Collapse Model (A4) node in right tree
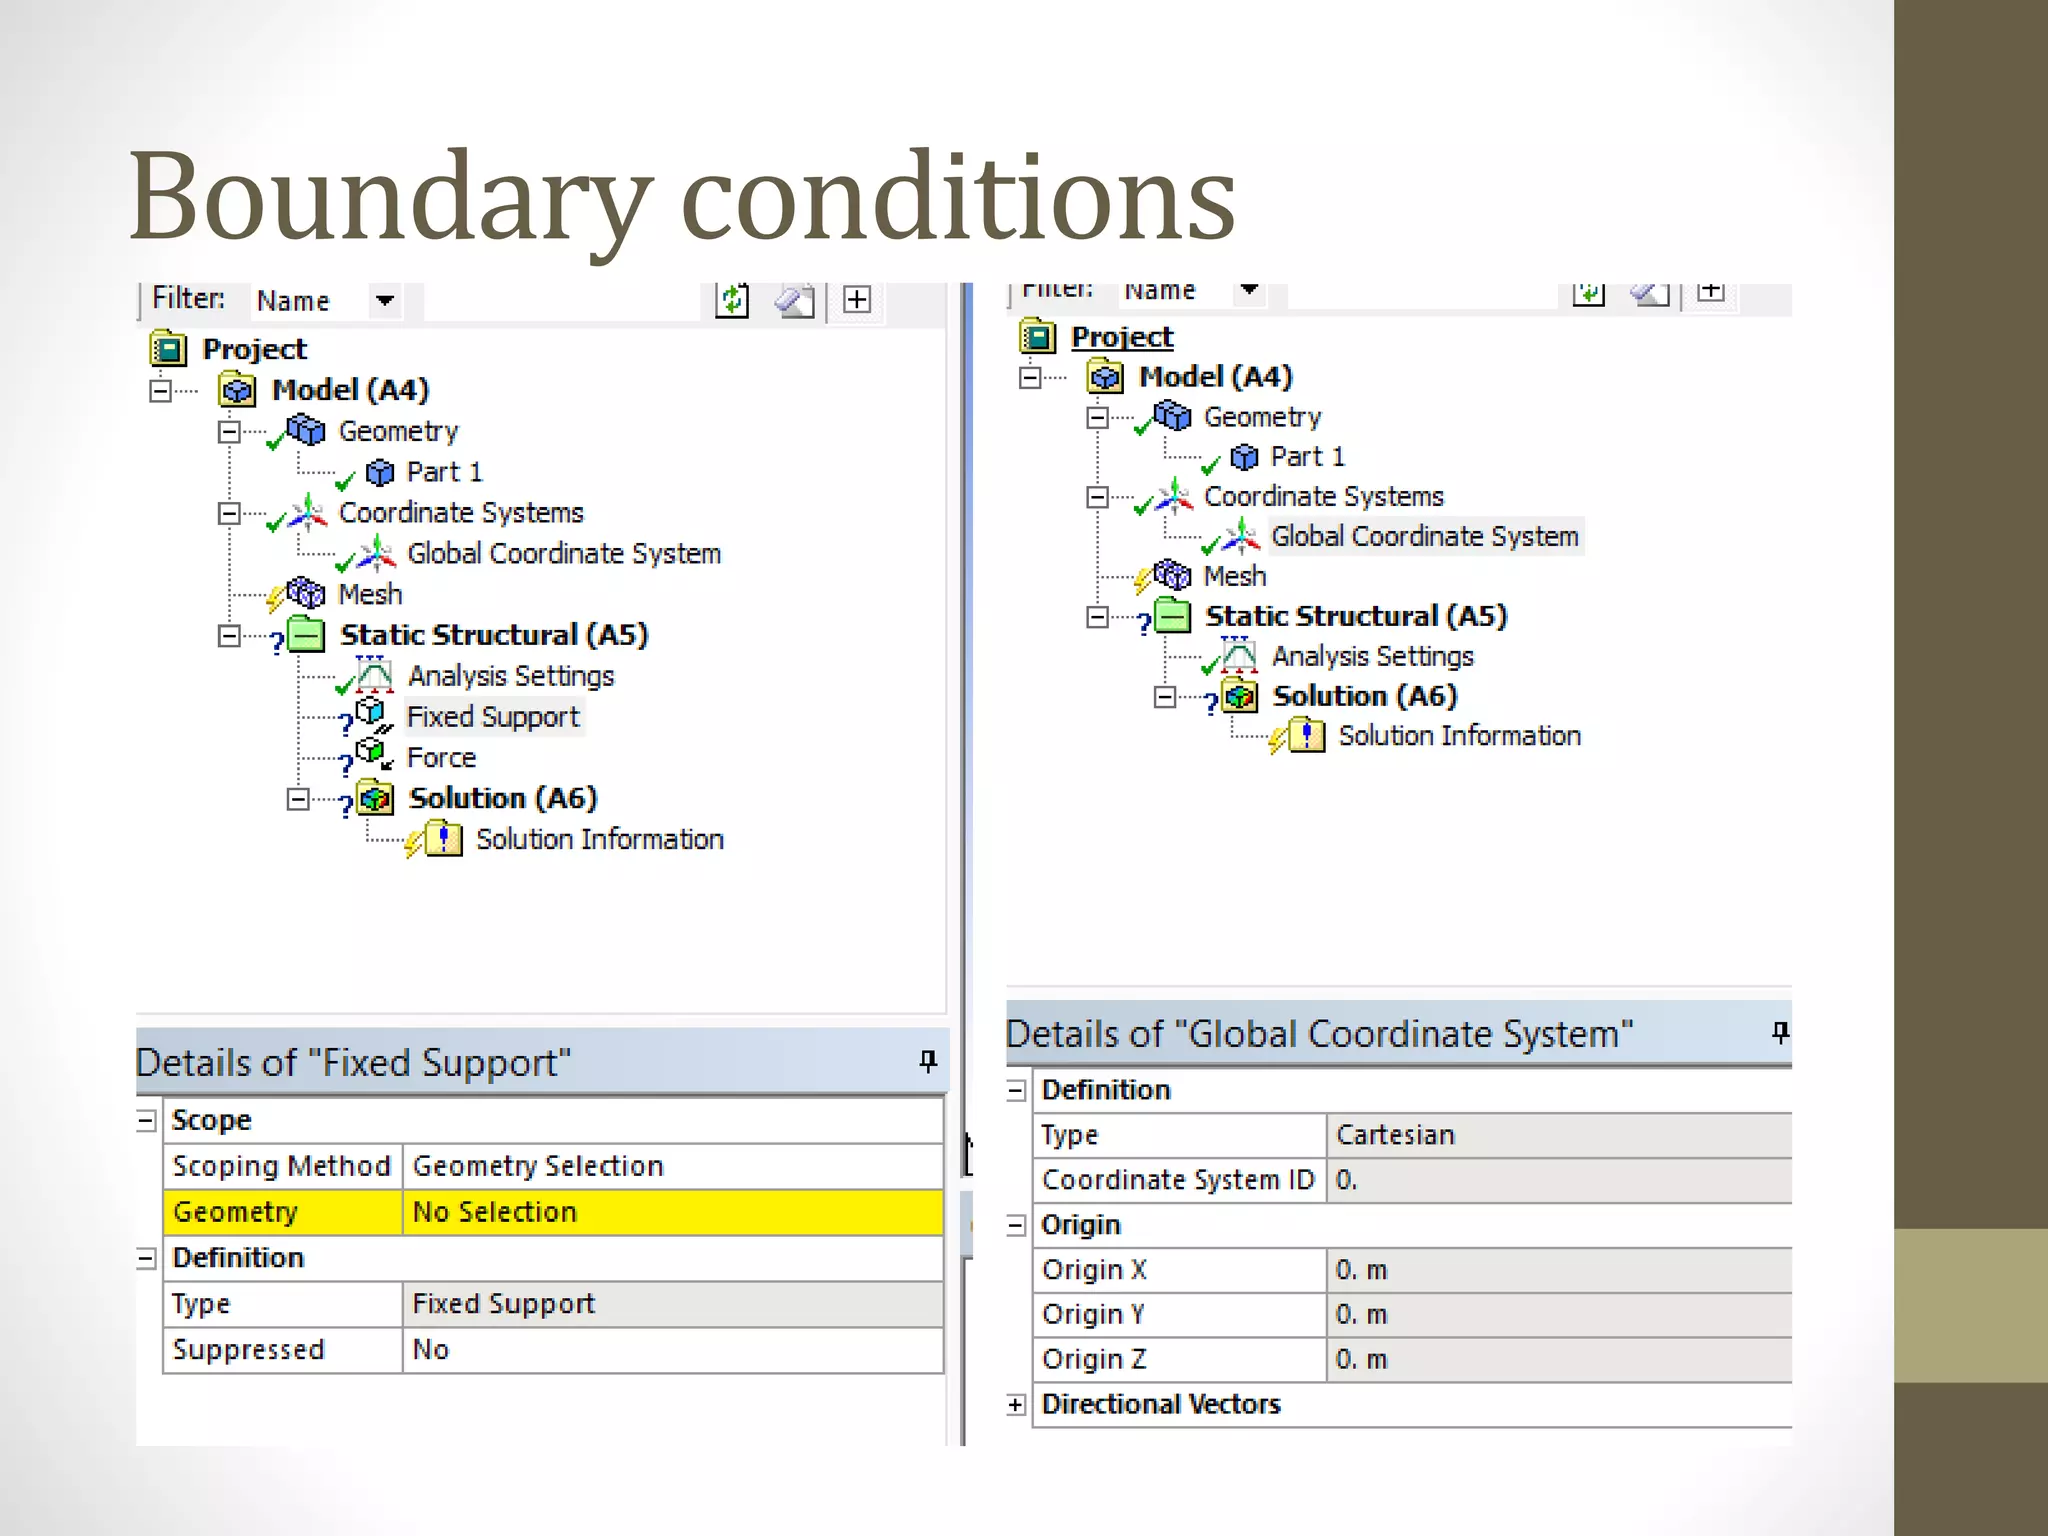 1029,378
